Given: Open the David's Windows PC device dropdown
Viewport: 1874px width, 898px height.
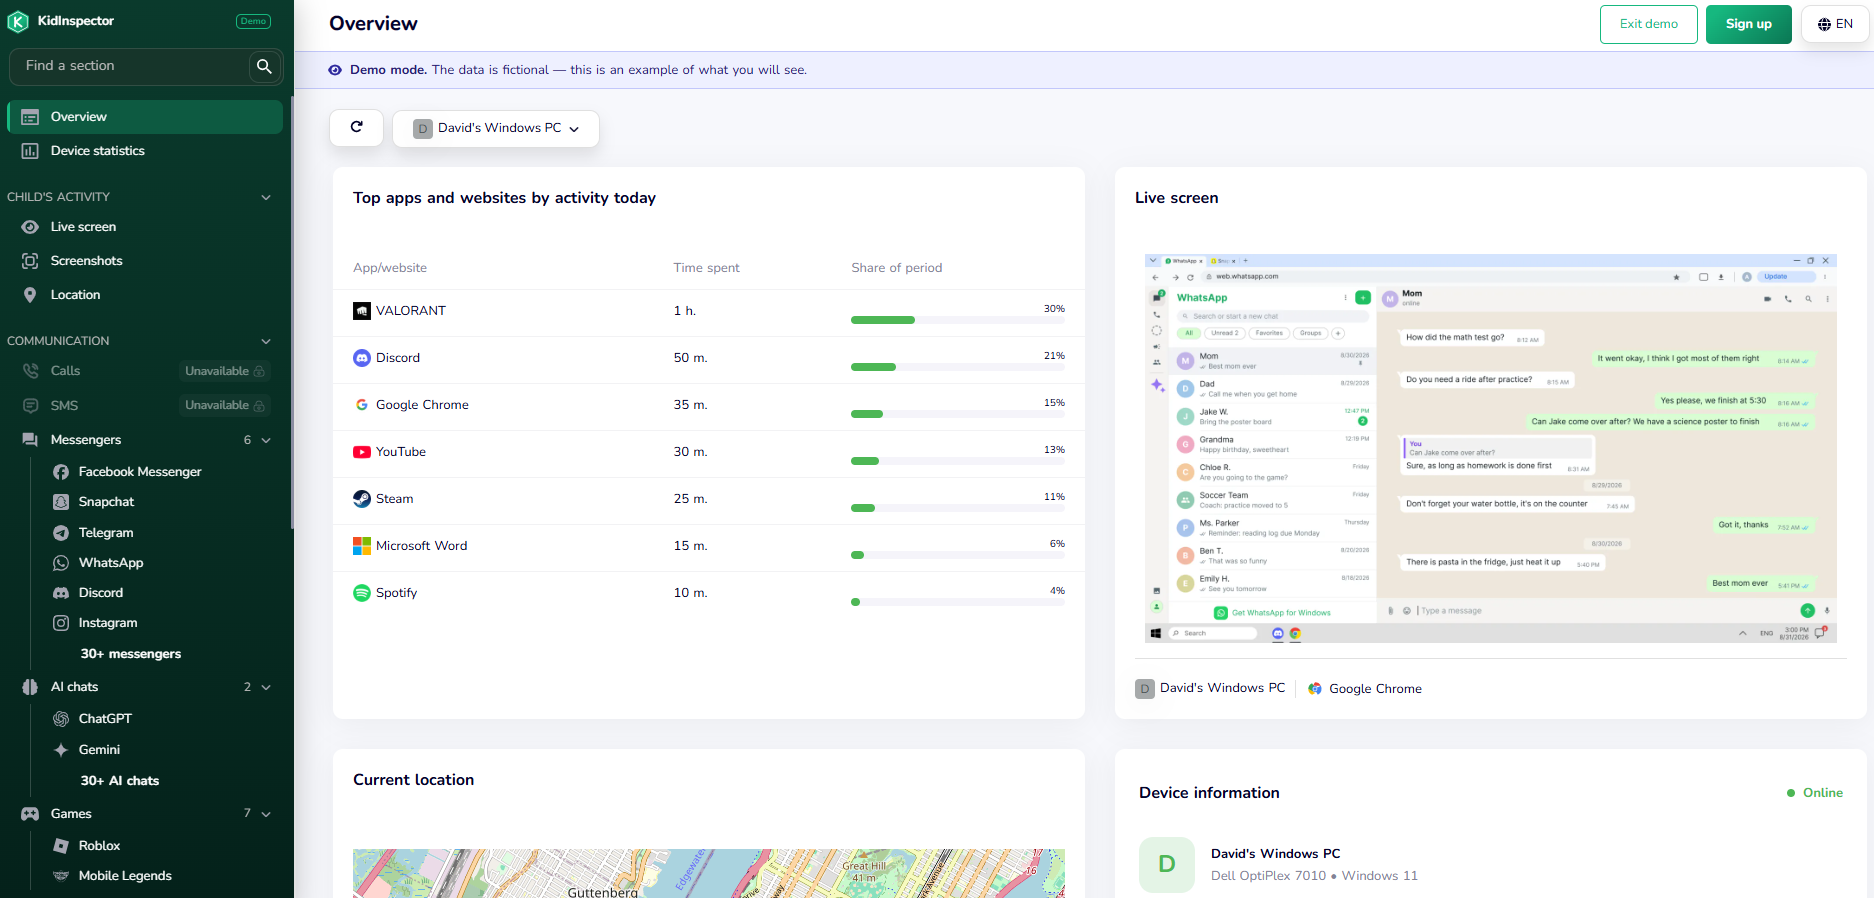Looking at the screenshot, I should [496, 128].
